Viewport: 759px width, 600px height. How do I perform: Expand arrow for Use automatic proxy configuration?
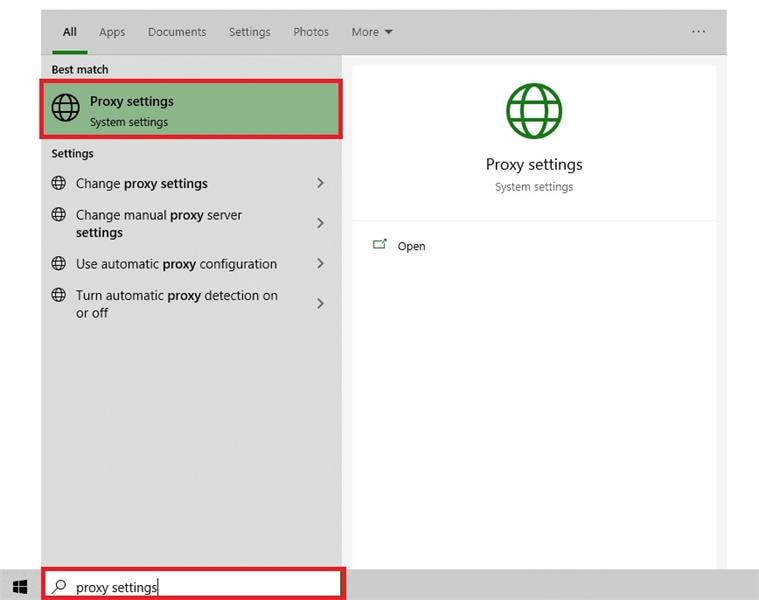320,264
